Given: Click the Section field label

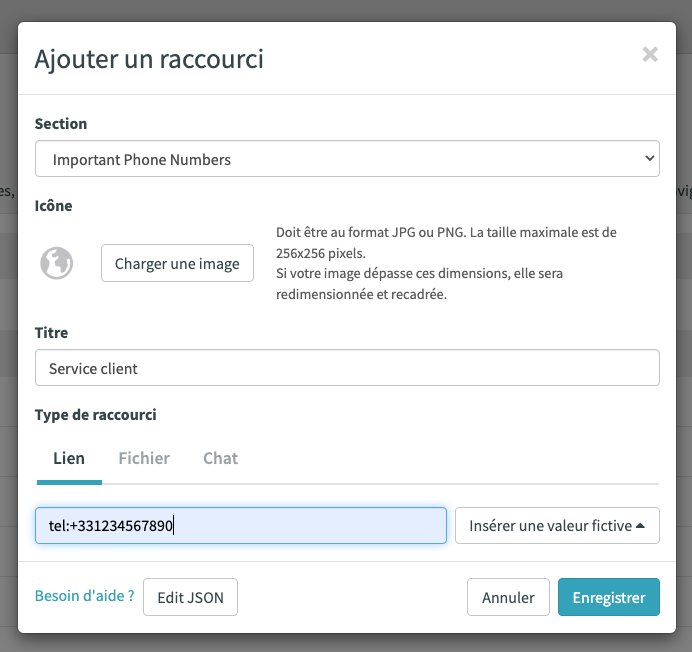Looking at the screenshot, I should pos(61,124).
